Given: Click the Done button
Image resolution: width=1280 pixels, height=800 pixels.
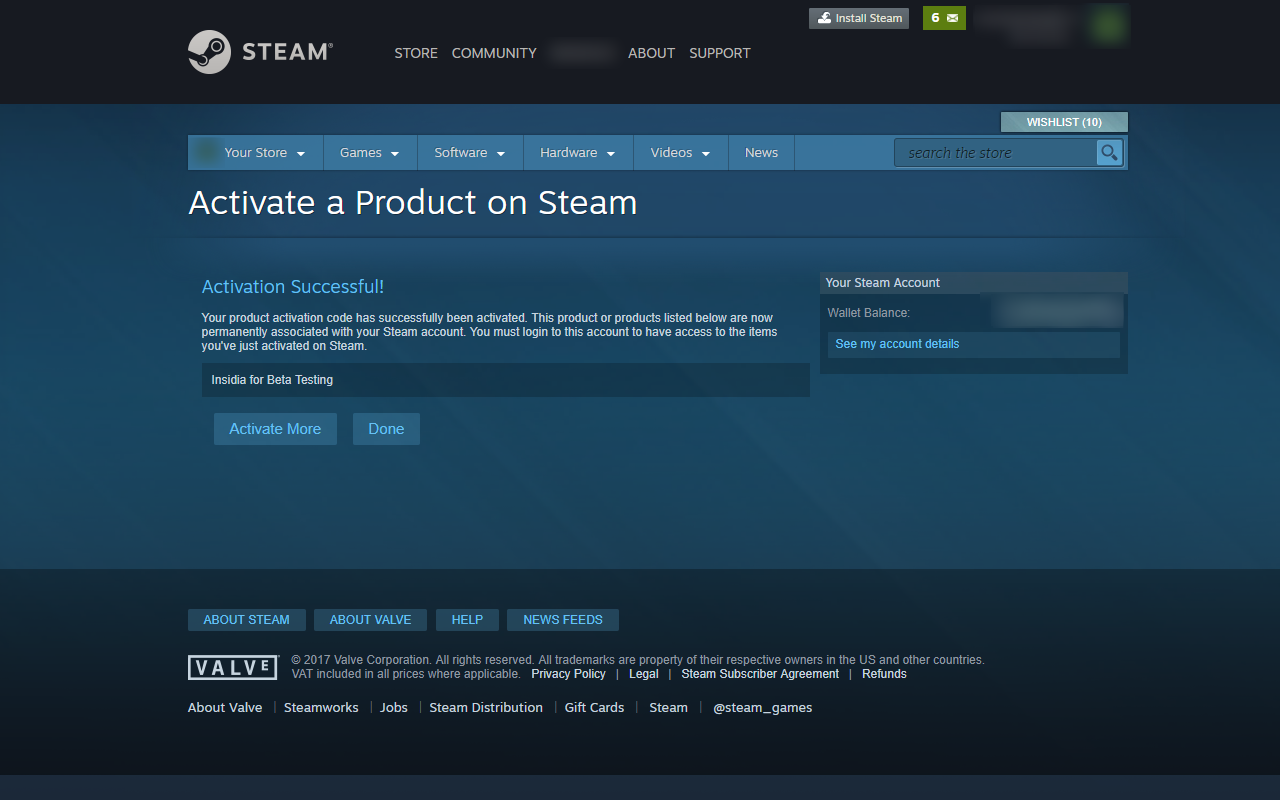Looking at the screenshot, I should 386,428.
